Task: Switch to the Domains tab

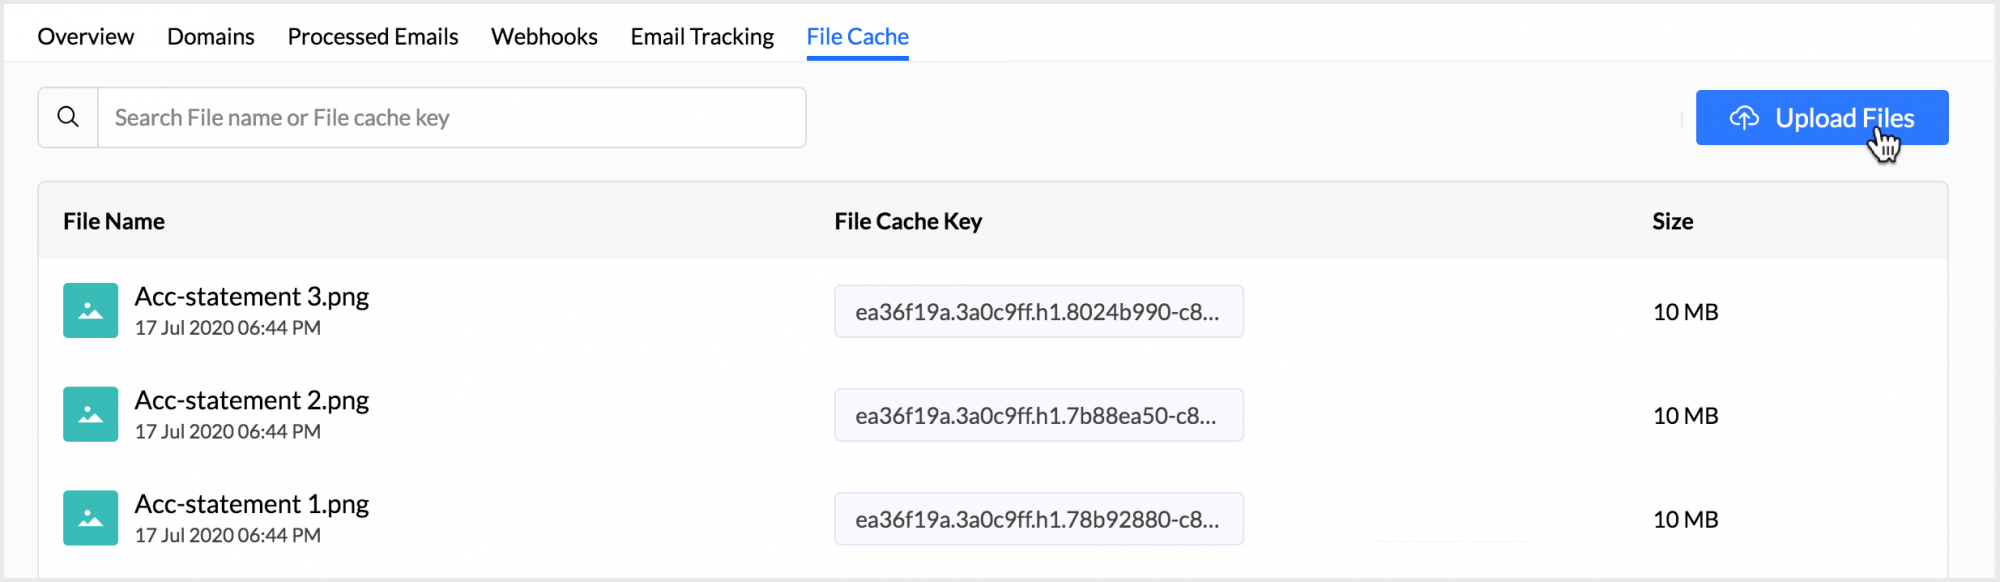Action: pyautogui.click(x=211, y=37)
